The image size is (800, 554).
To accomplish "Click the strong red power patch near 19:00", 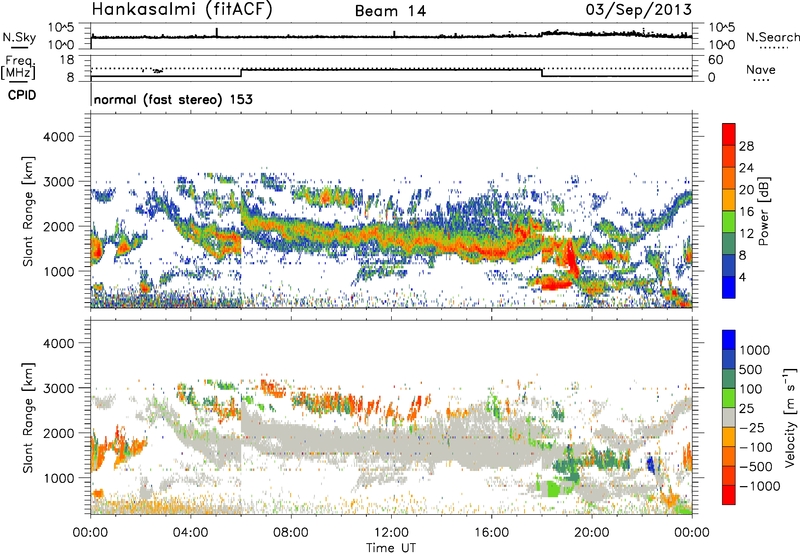I will [x=570, y=258].
